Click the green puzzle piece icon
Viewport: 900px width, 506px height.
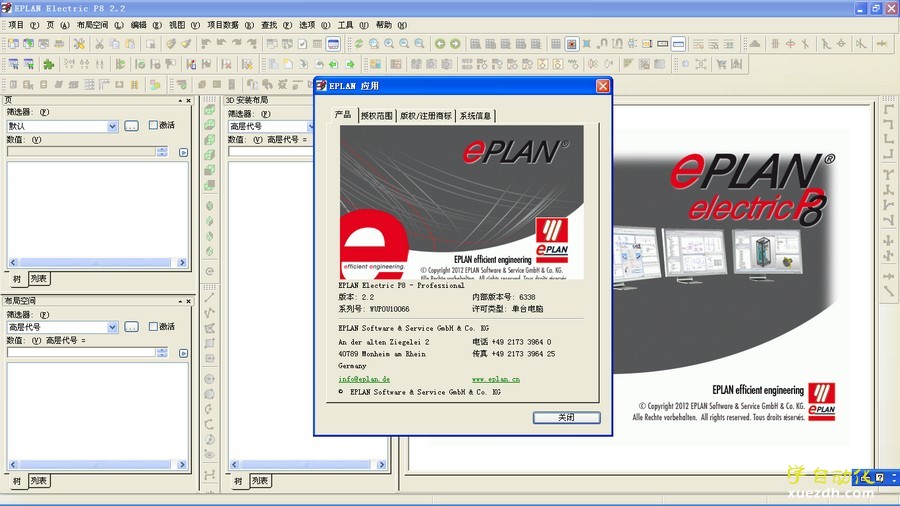tap(49, 64)
